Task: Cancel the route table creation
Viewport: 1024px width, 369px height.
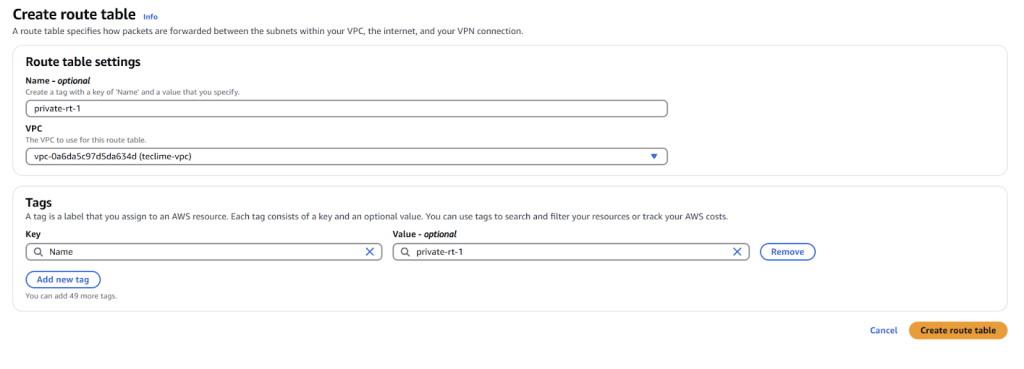Action: tap(883, 330)
